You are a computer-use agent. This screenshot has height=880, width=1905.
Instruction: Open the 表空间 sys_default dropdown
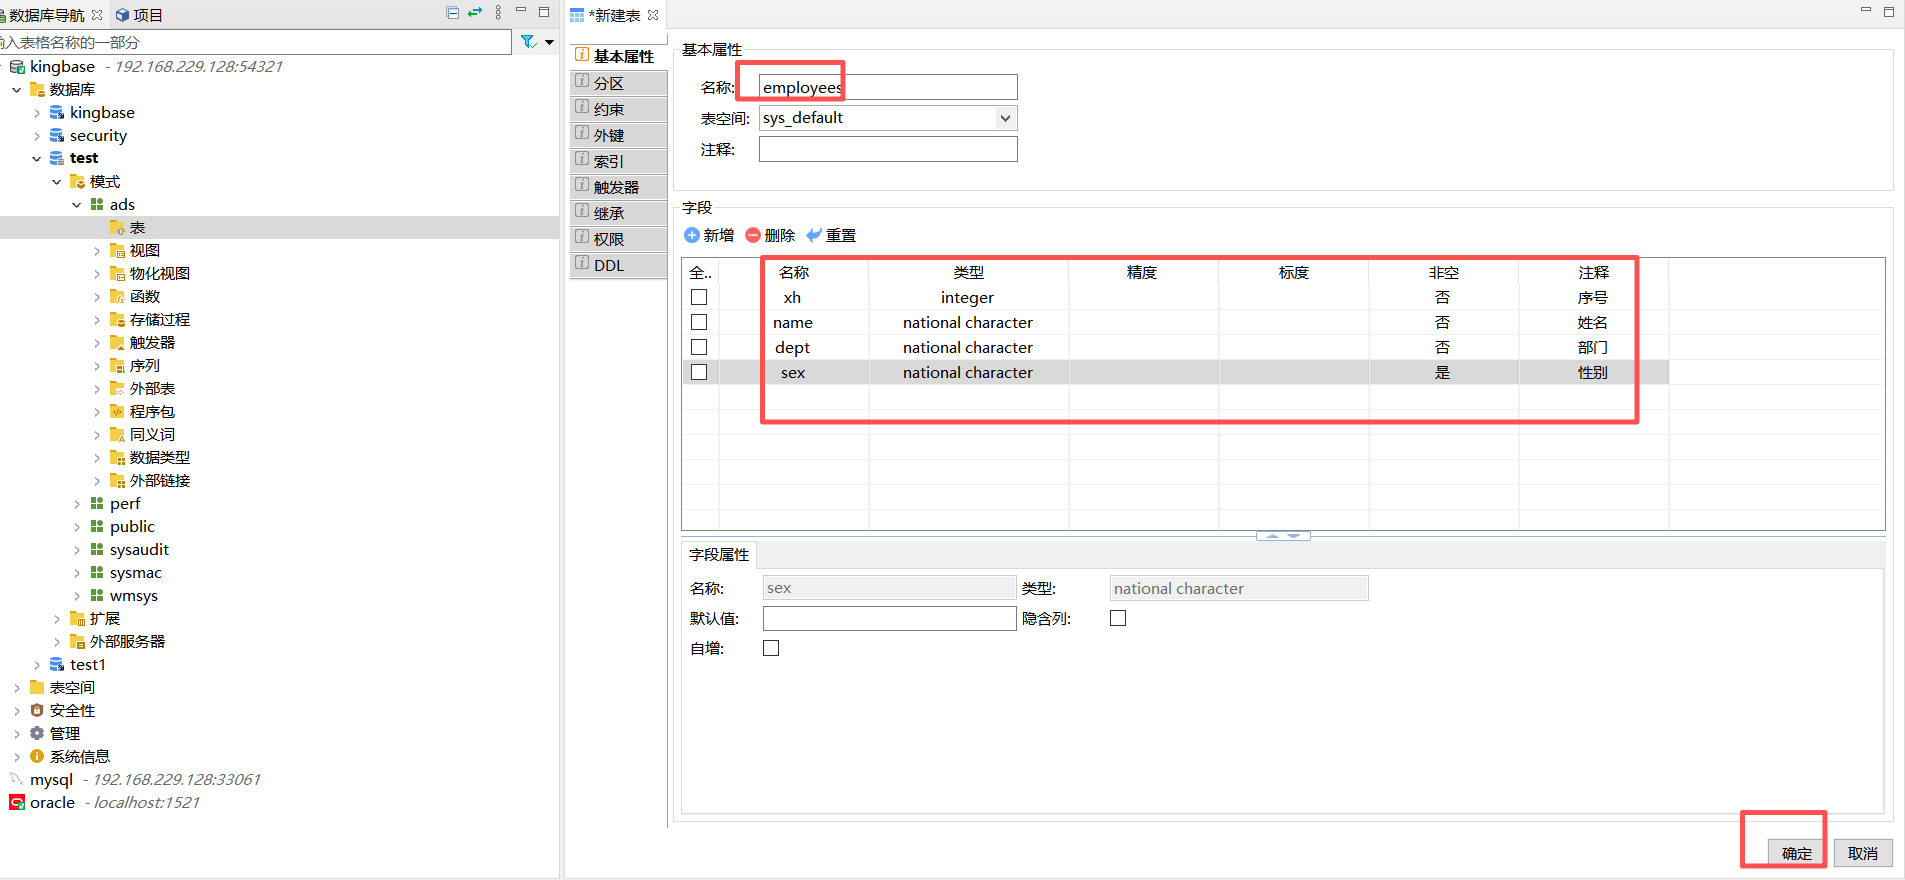[x=1005, y=118]
